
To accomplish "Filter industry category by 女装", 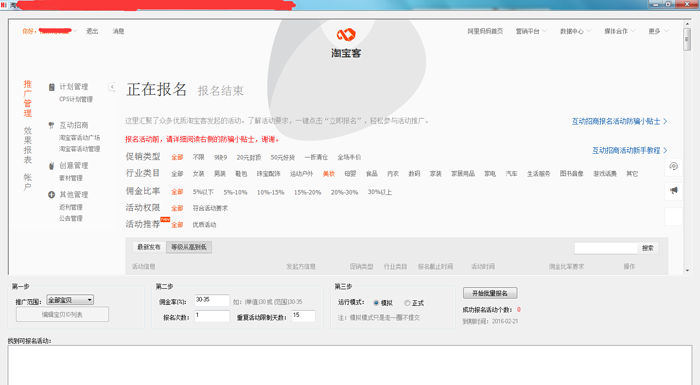I will click(199, 174).
